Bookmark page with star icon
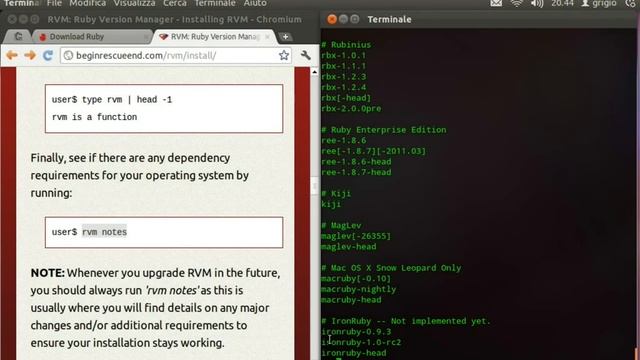 284,55
